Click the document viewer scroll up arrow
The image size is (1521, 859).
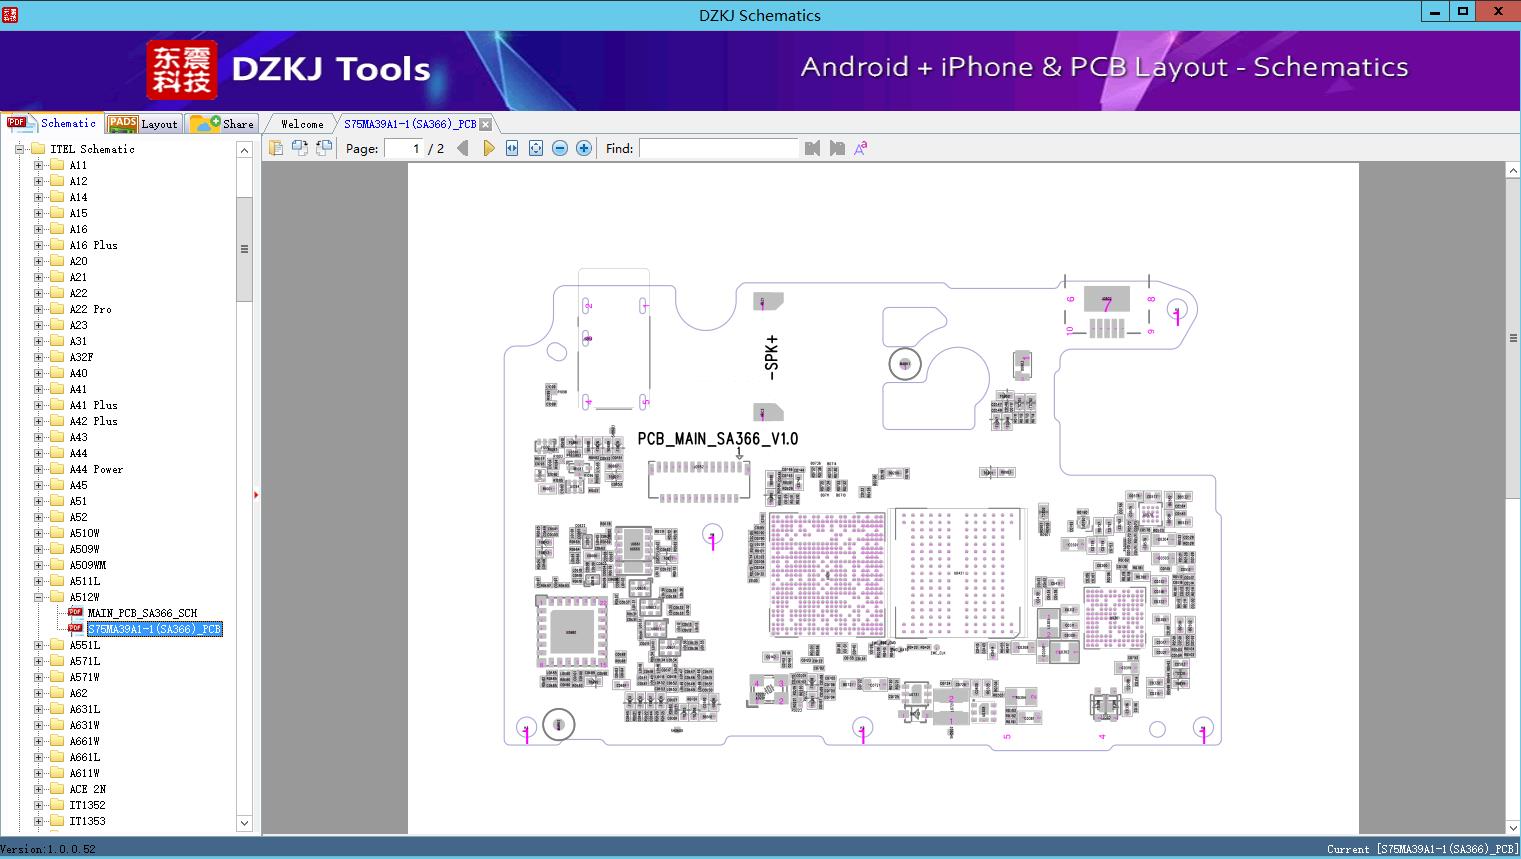[x=1513, y=171]
